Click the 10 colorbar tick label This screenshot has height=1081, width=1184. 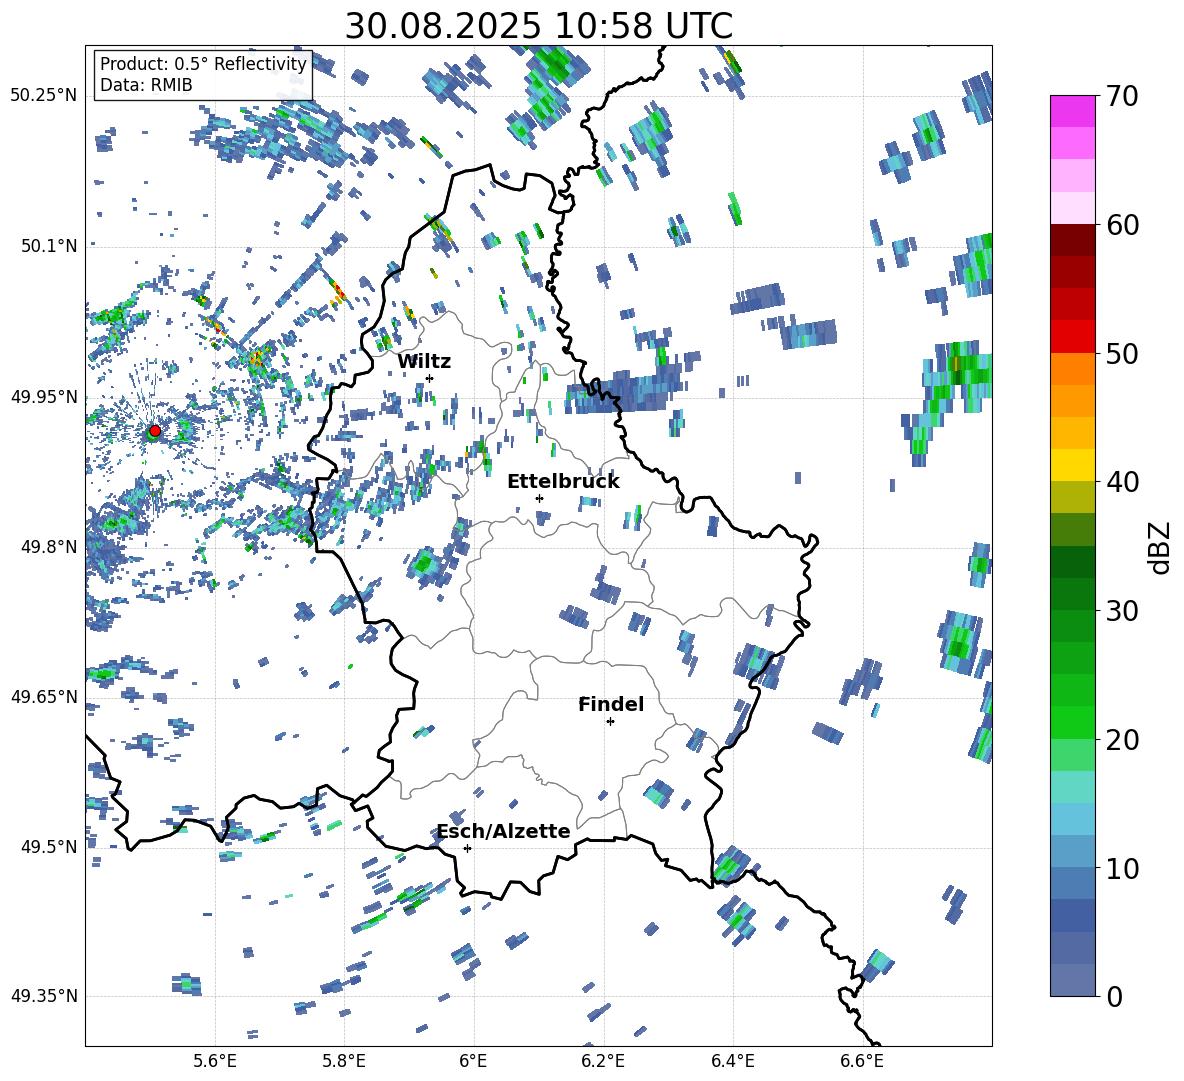click(x=1123, y=868)
